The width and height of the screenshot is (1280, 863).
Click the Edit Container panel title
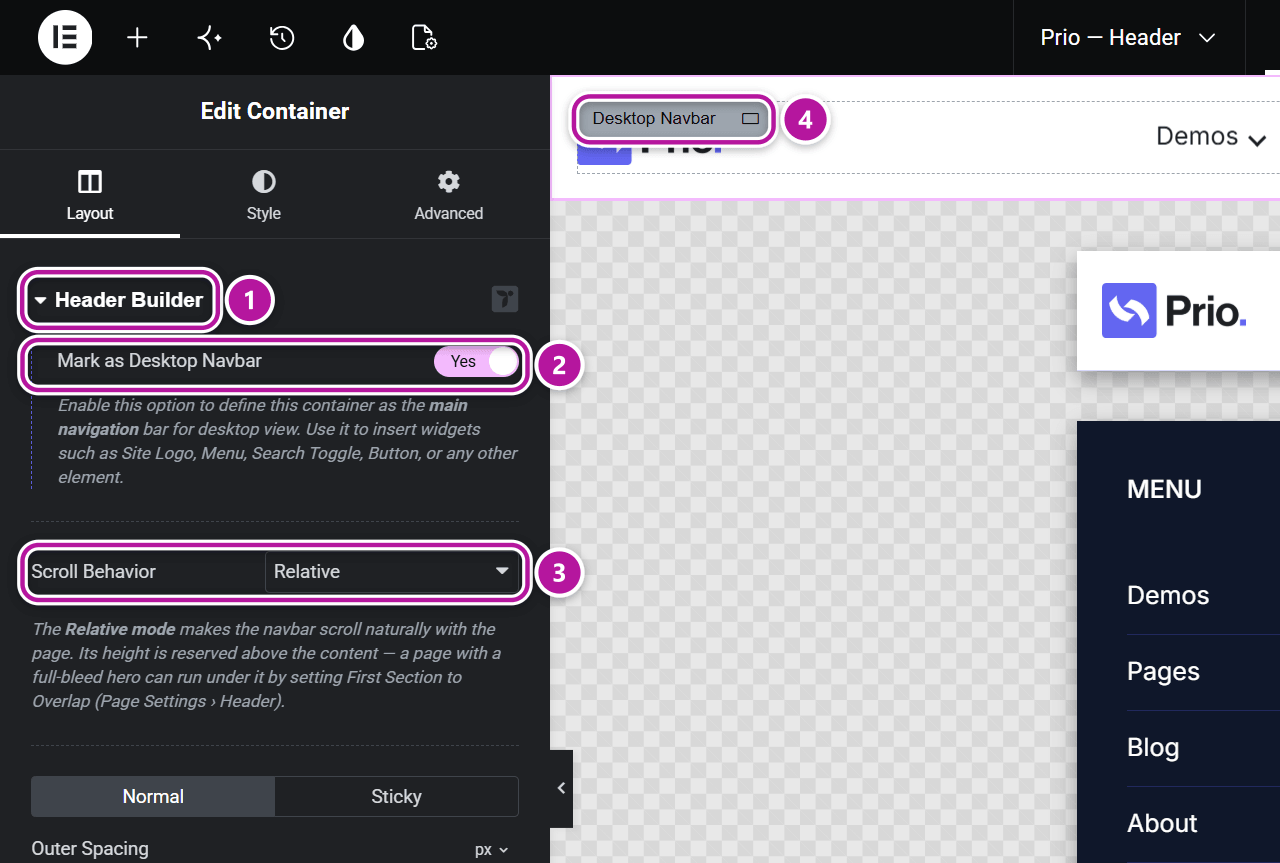(x=275, y=111)
